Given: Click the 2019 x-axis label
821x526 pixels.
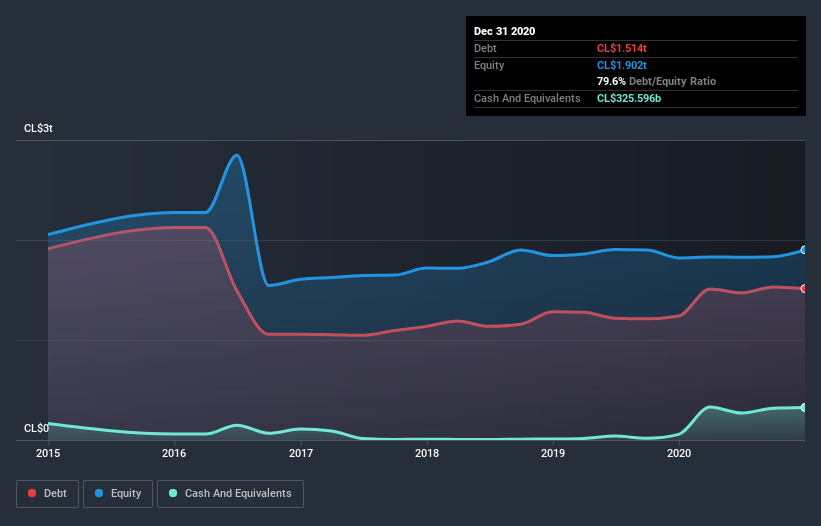Looking at the screenshot, I should pos(553,453).
